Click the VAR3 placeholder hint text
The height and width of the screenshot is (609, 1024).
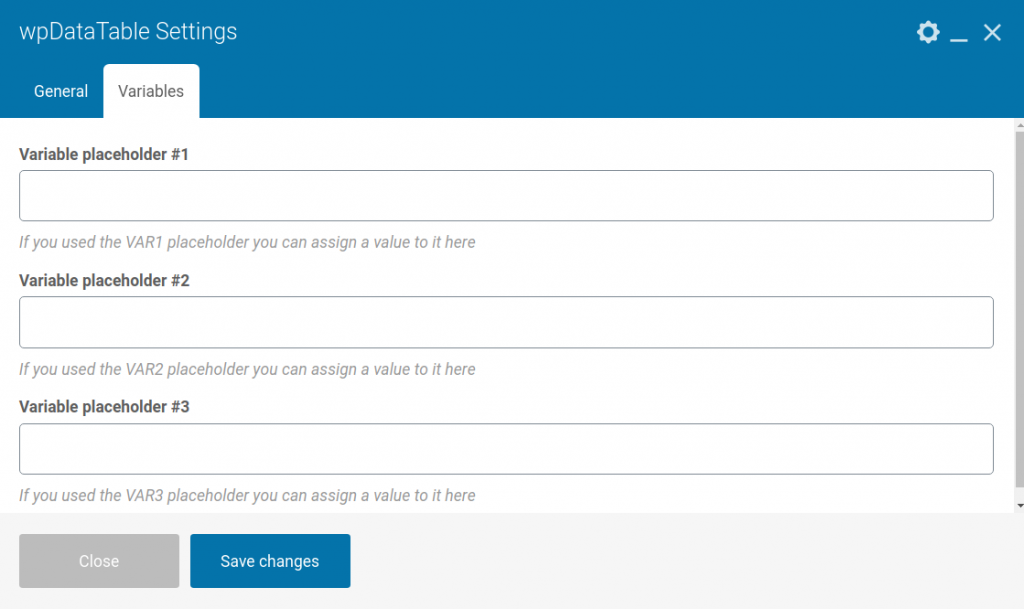(x=247, y=495)
